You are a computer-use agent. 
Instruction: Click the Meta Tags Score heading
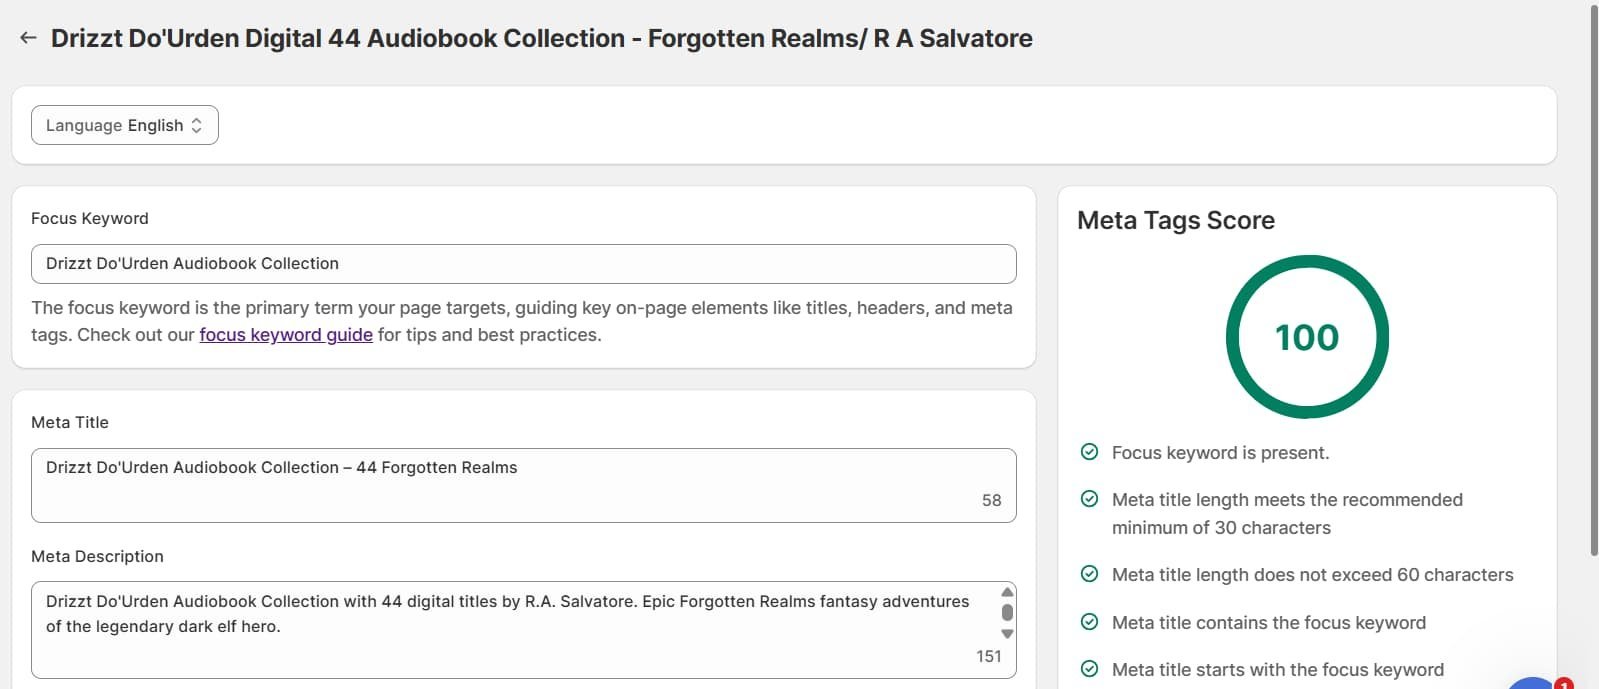point(1176,220)
